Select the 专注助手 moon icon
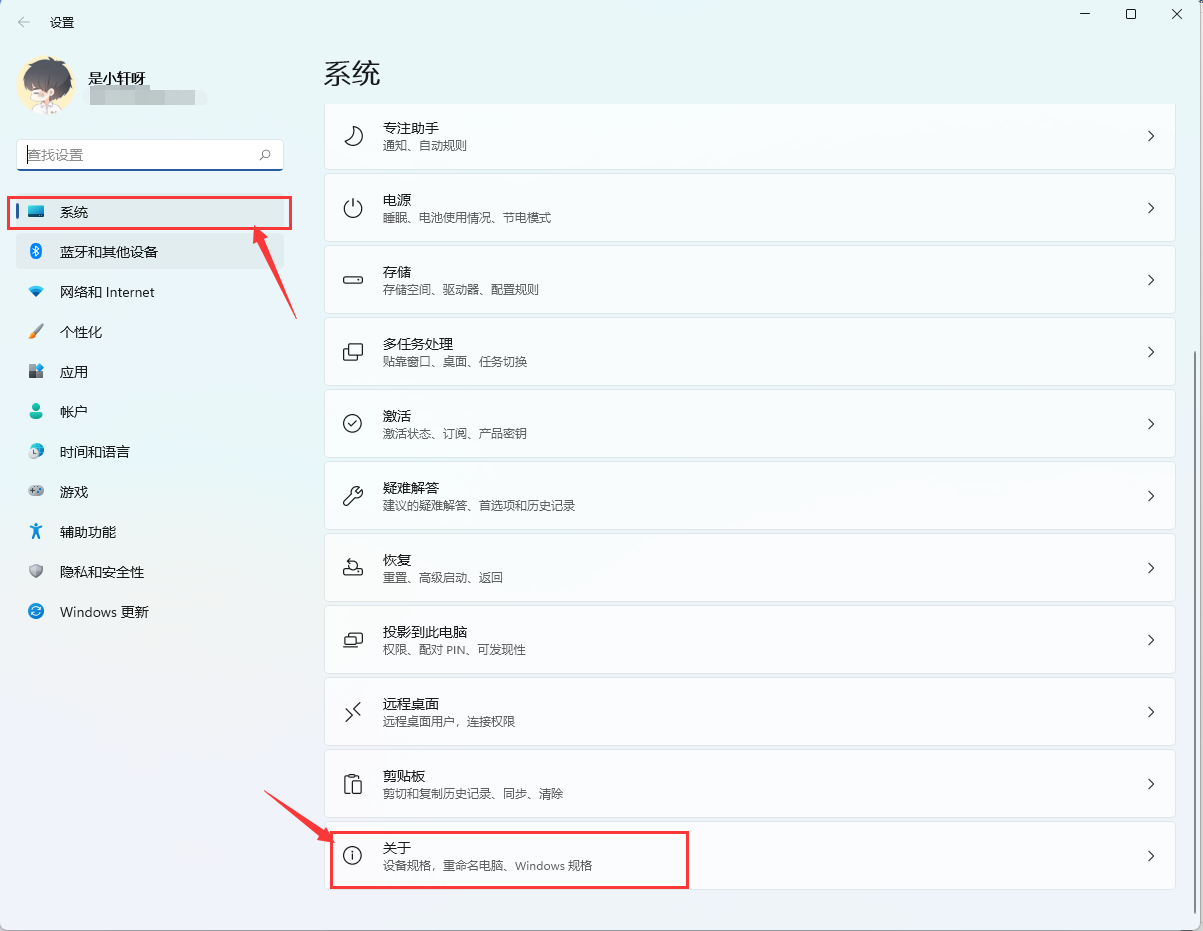1203x931 pixels. (x=352, y=135)
